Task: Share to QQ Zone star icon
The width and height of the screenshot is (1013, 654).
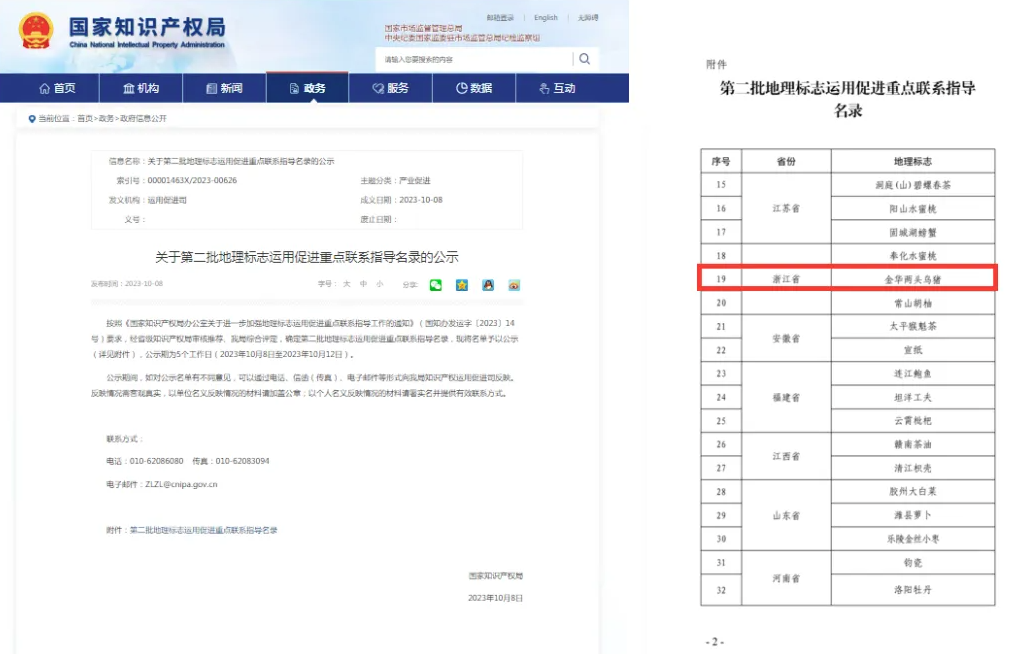Action: coord(462,285)
